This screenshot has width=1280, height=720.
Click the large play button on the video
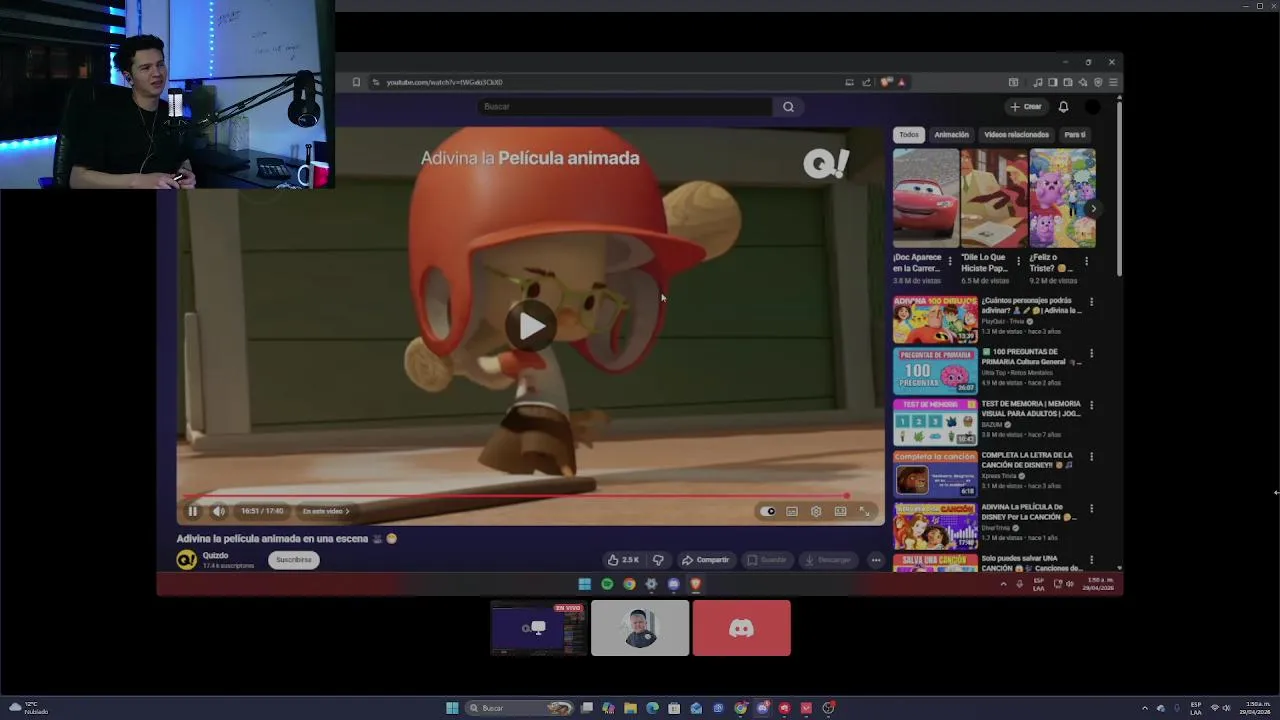pos(532,325)
